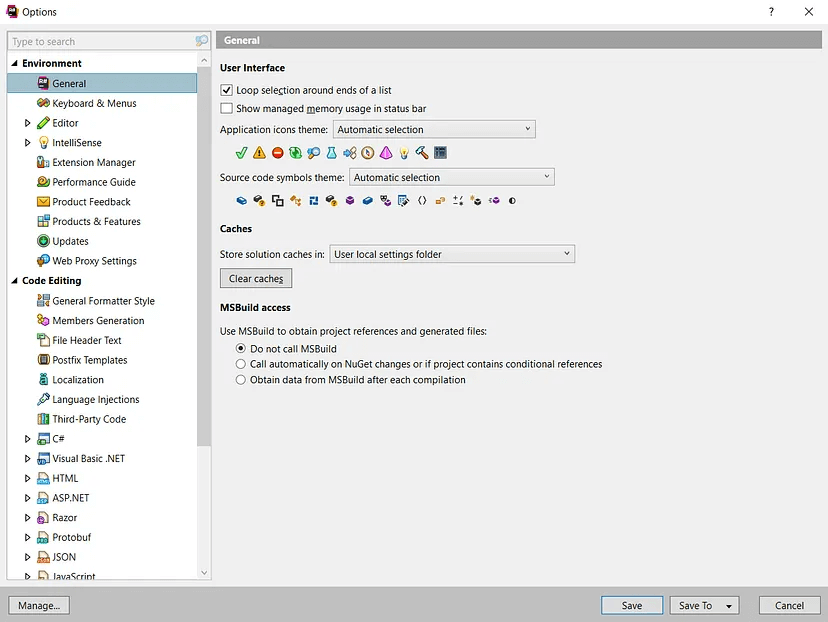This screenshot has height=622, width=828.
Task: Open the Third-Party Code settings page
Action: pyautogui.click(x=89, y=419)
